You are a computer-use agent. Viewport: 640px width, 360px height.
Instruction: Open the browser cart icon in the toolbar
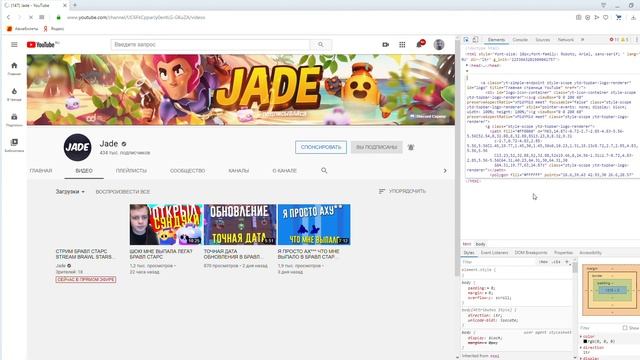tap(619, 17)
